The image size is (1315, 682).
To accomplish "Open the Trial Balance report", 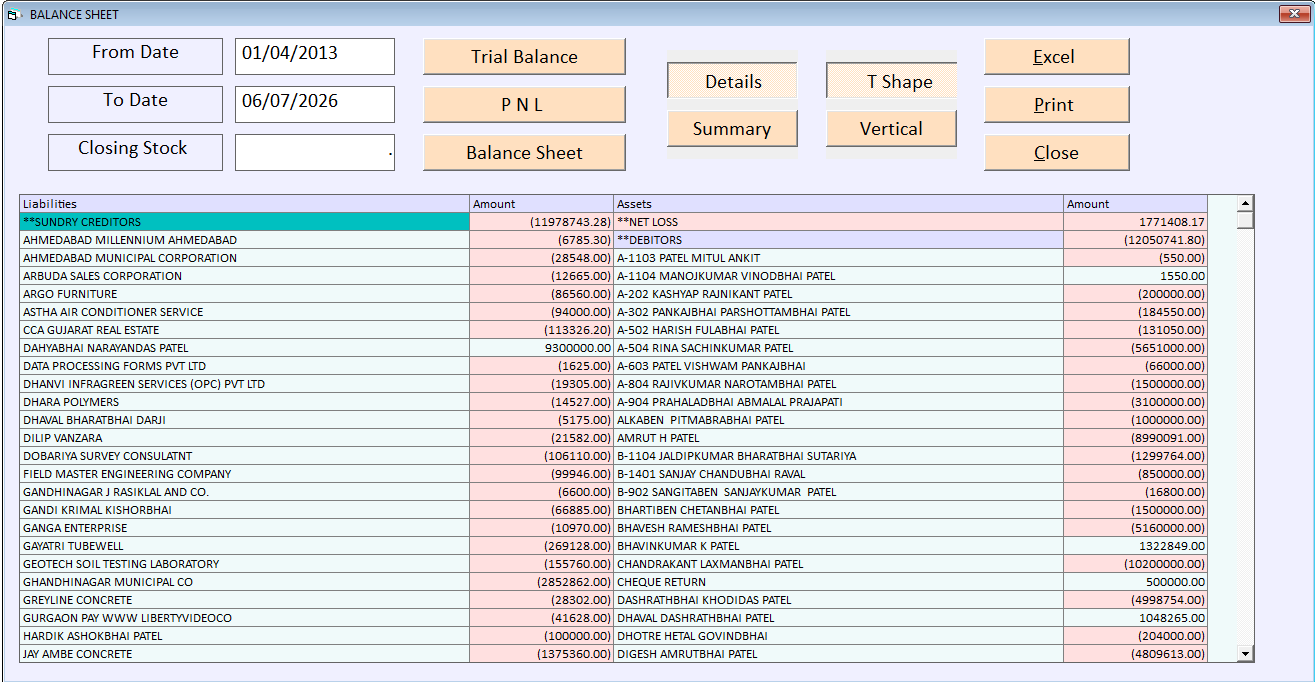I will point(524,57).
